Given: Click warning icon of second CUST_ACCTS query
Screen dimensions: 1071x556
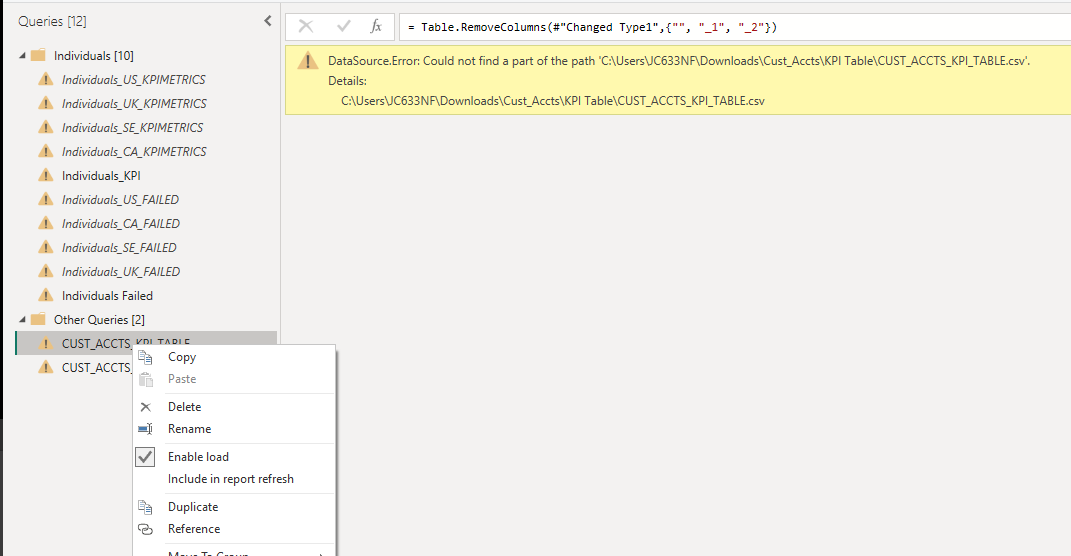Looking at the screenshot, I should (46, 367).
